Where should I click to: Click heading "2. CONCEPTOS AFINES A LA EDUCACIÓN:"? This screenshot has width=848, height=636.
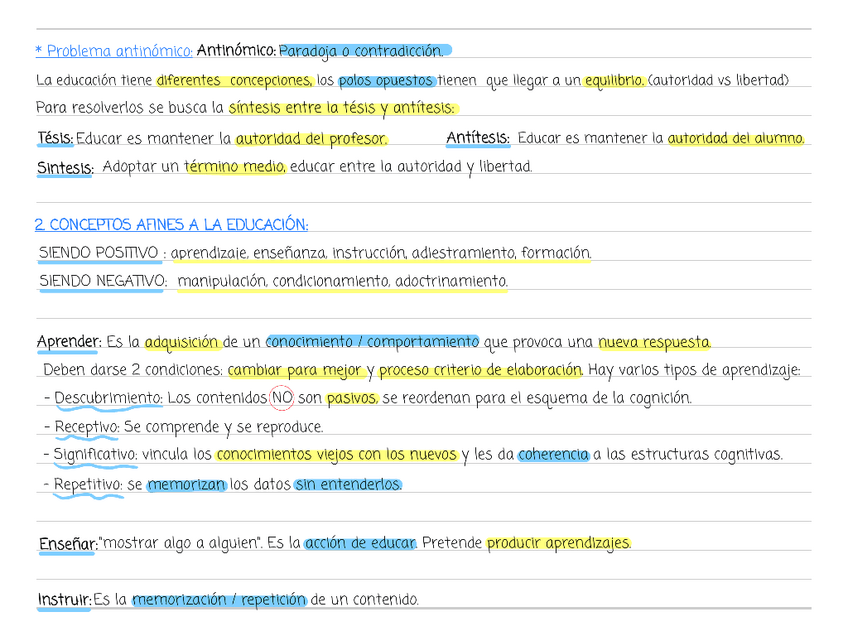pos(171,224)
